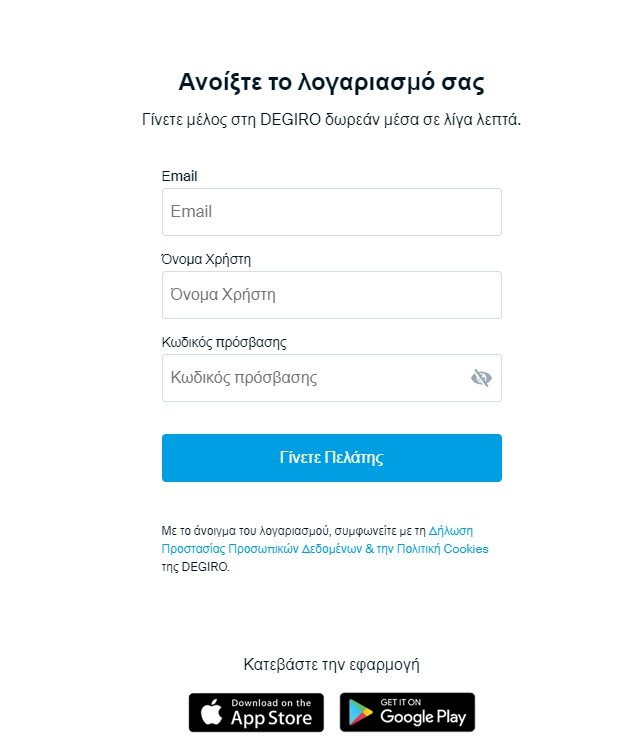The image size is (627, 747).
Task: Click into the Όνομα Χρήστη input box
Action: [x=332, y=295]
